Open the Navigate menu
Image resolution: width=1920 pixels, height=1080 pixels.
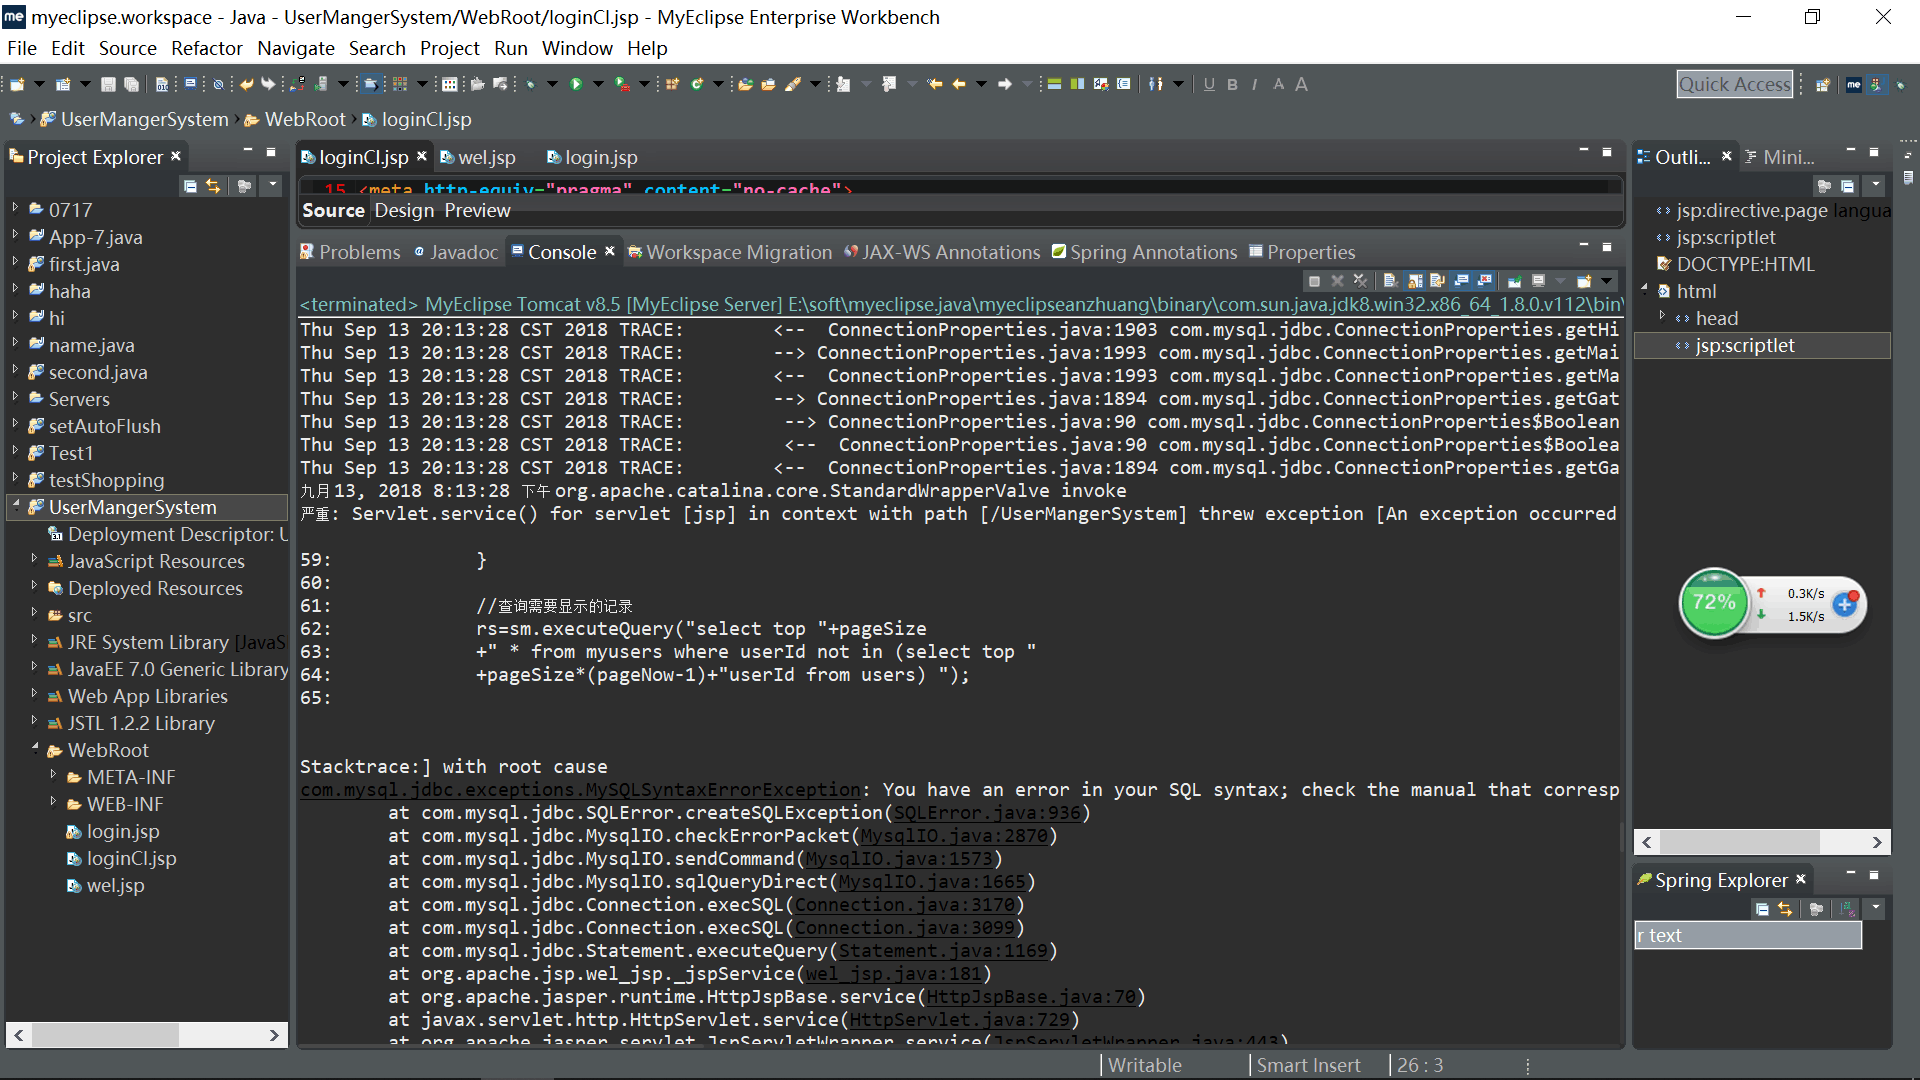click(296, 48)
